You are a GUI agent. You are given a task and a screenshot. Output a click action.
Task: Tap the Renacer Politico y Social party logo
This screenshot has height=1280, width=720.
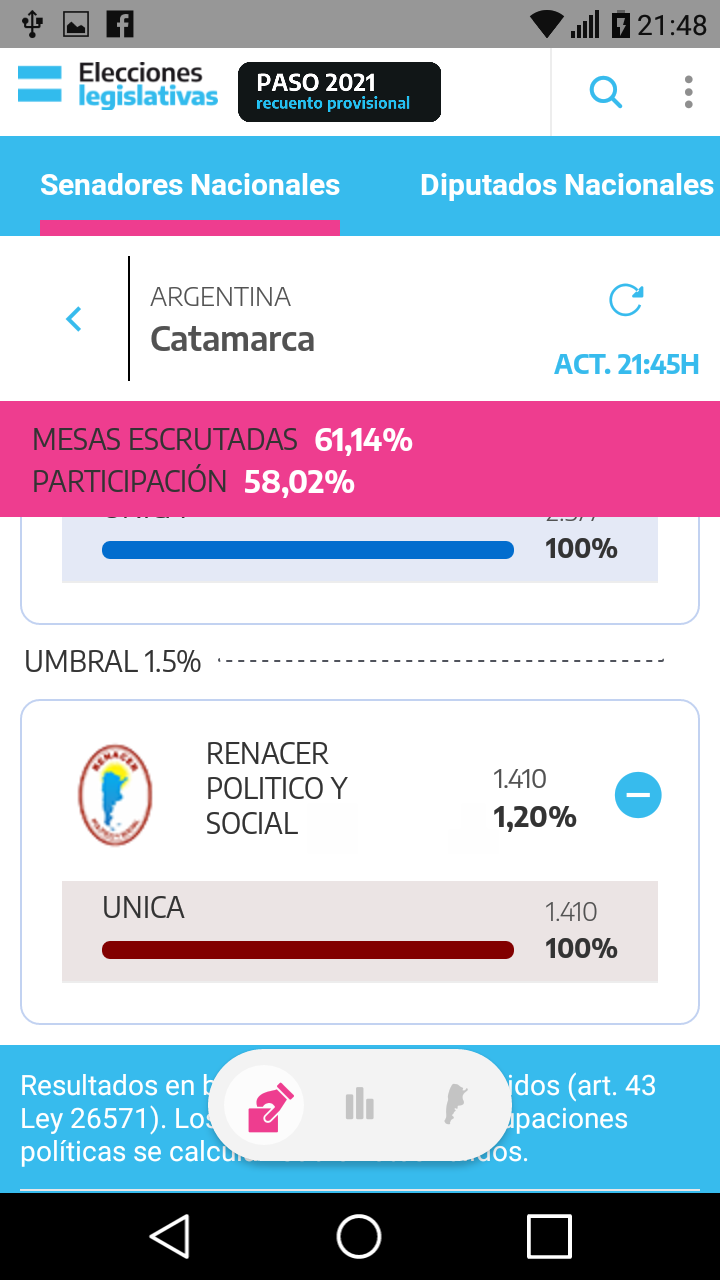(x=115, y=795)
